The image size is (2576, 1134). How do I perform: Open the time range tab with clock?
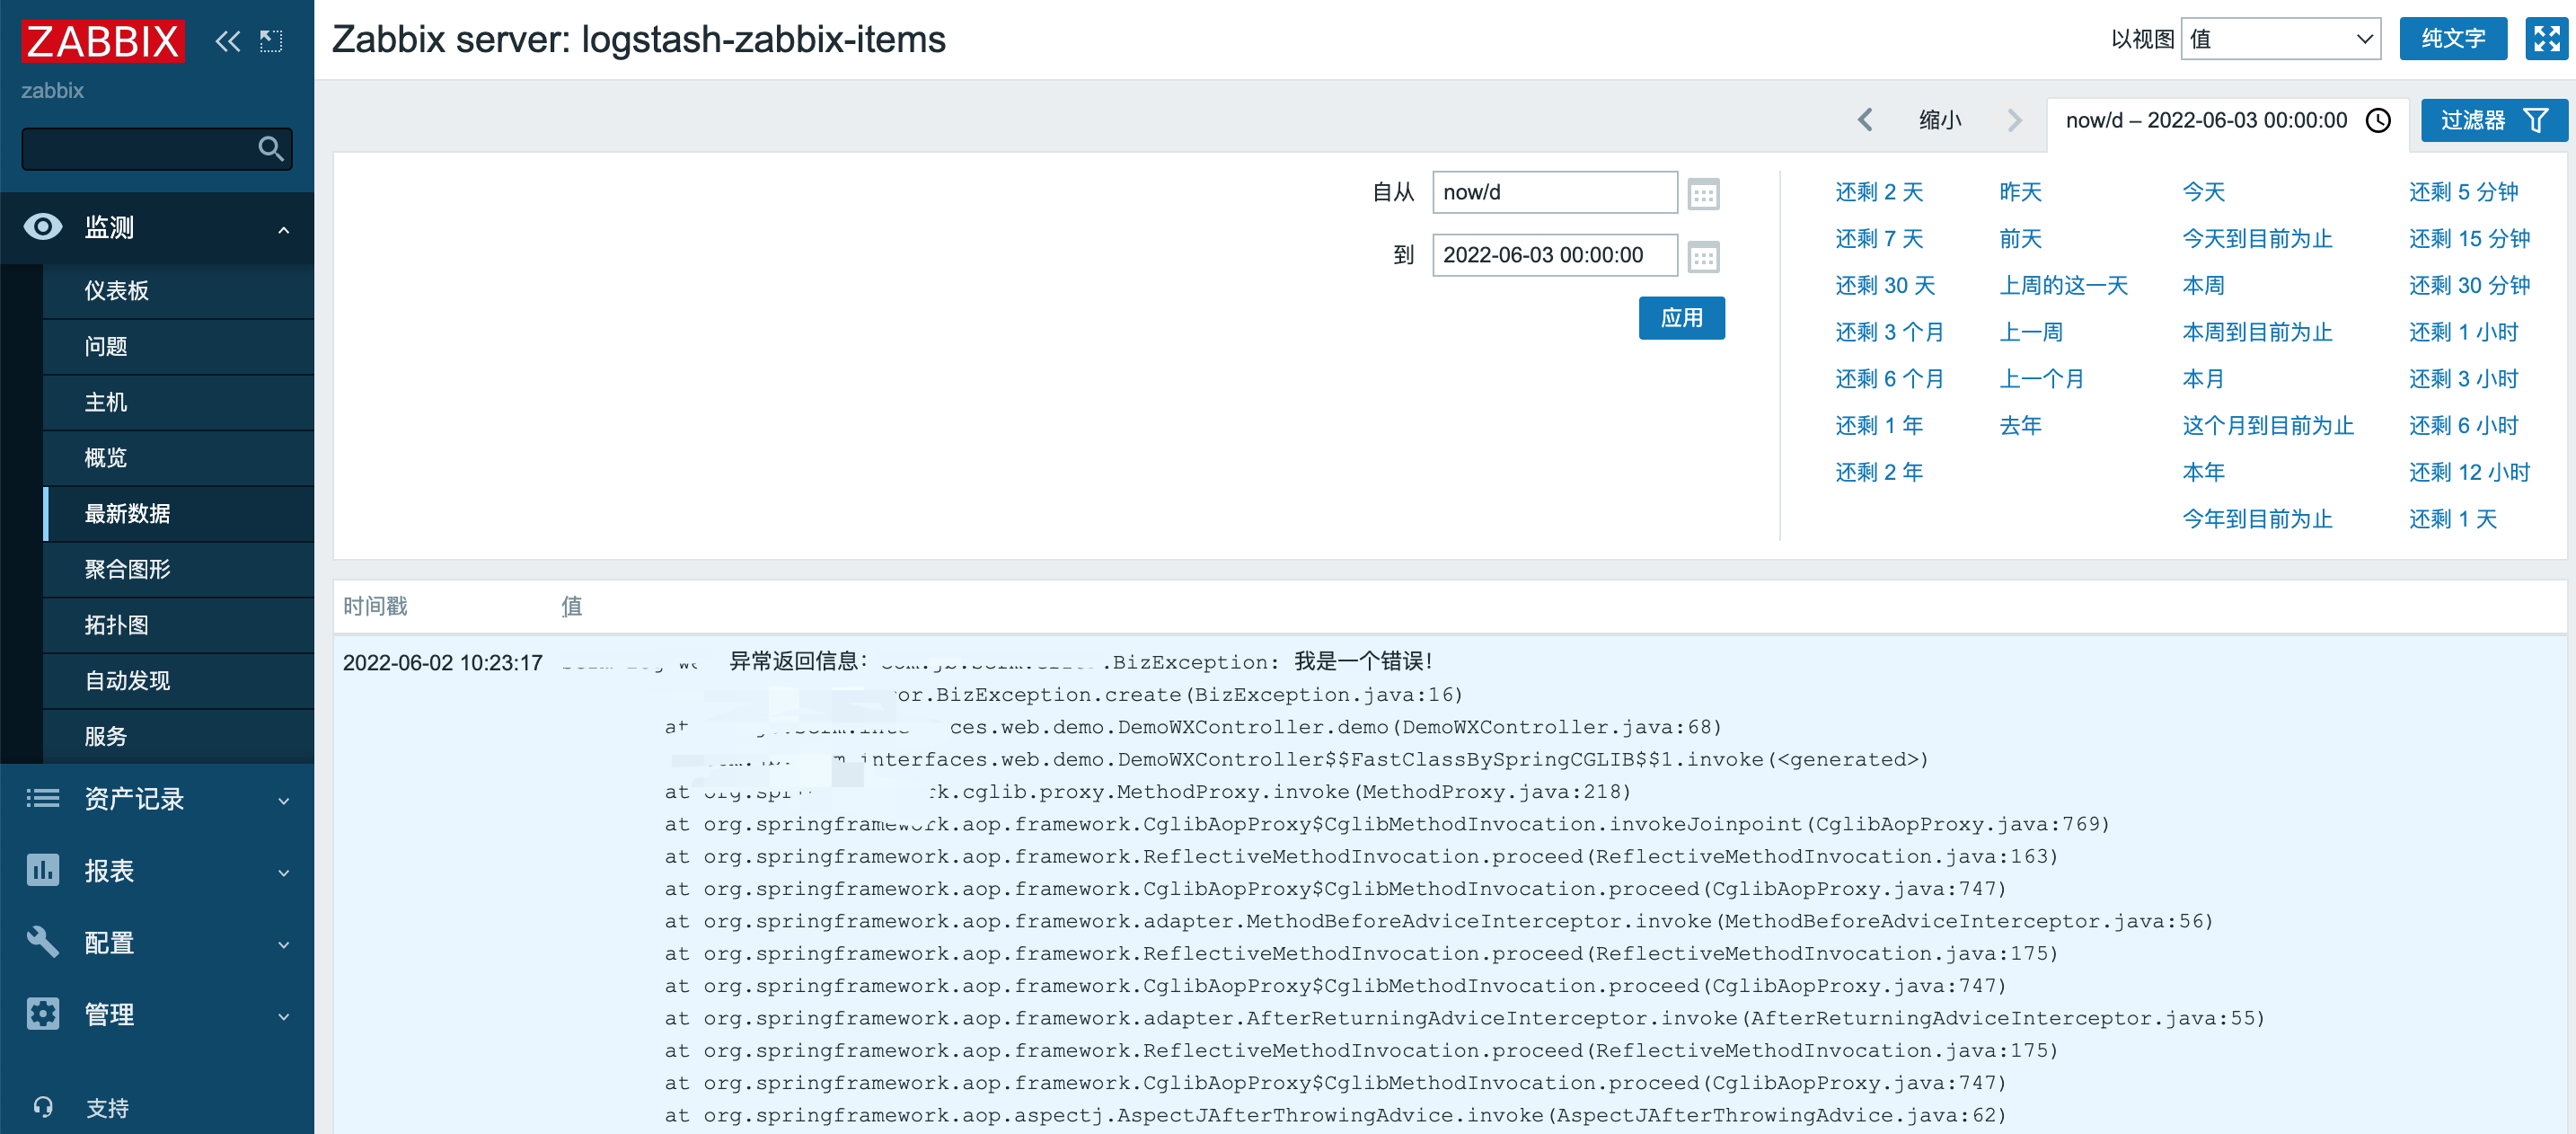(x=2228, y=120)
